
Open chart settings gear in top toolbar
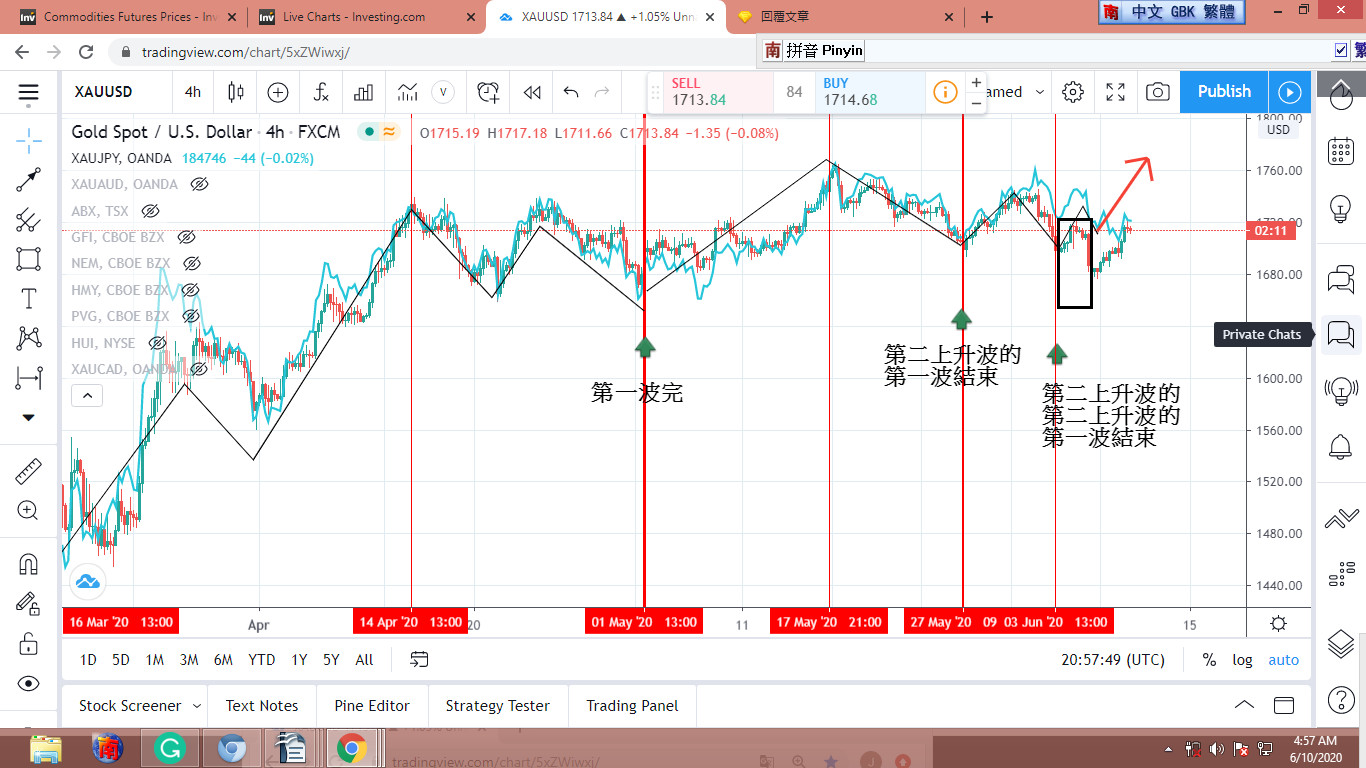click(x=1073, y=92)
